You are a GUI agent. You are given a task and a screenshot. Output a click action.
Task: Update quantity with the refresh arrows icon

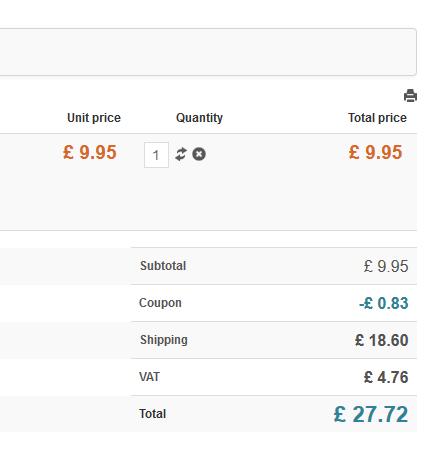pyautogui.click(x=181, y=154)
